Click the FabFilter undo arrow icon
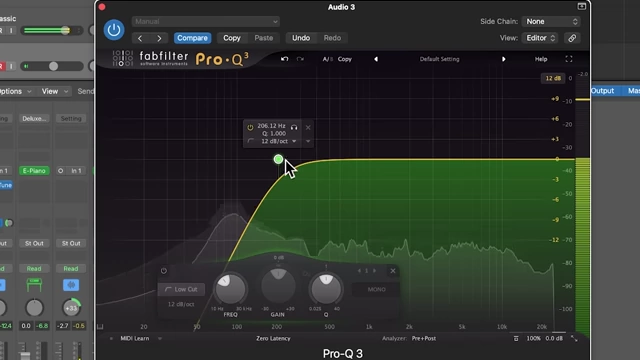The image size is (640, 360). (284, 59)
